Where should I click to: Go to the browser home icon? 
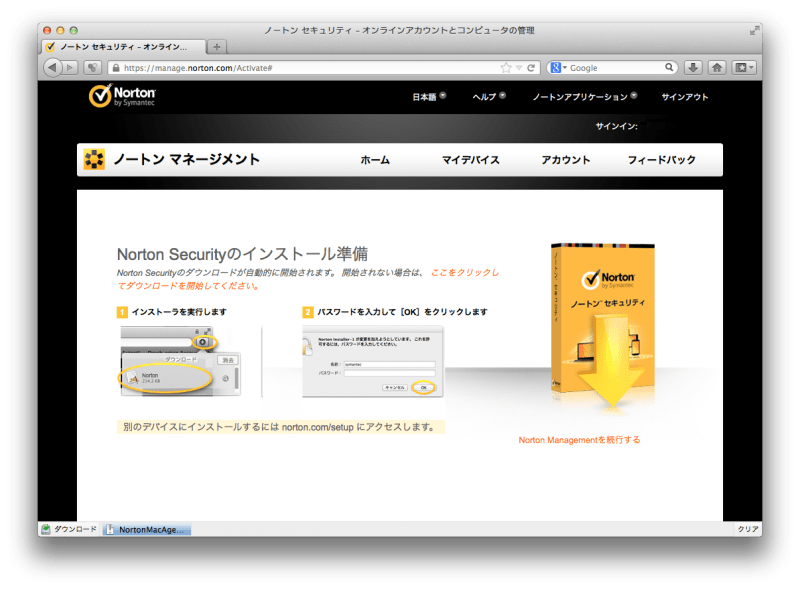(717, 67)
